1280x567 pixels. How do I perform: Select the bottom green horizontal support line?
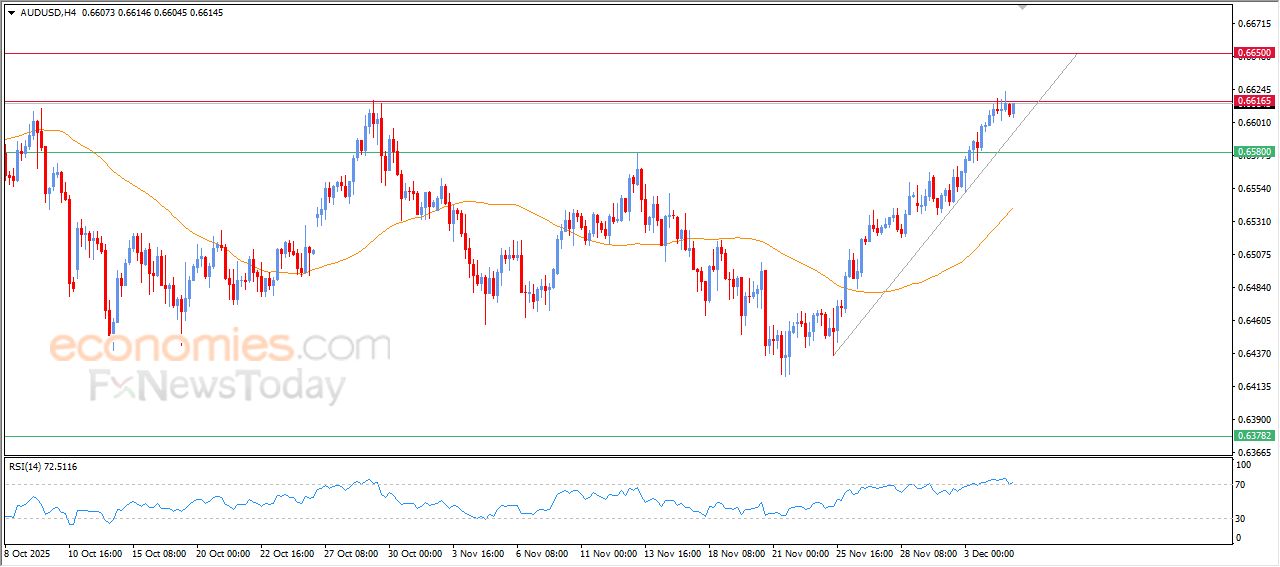[x=600, y=436]
